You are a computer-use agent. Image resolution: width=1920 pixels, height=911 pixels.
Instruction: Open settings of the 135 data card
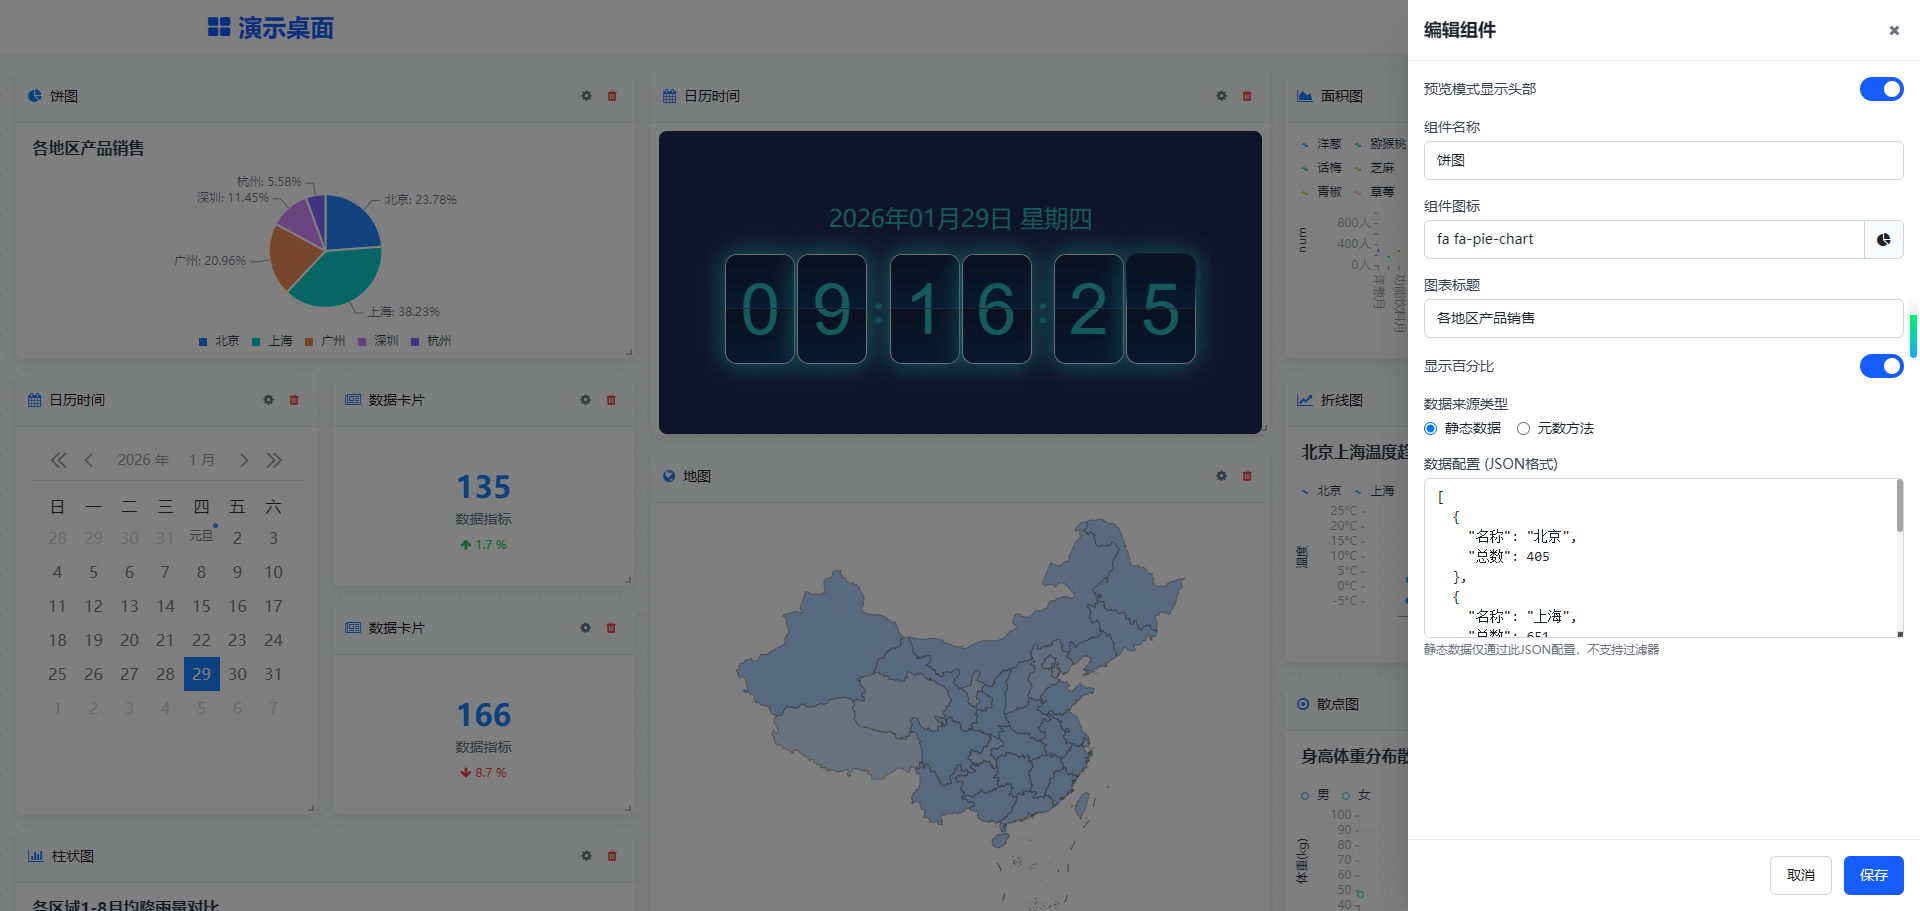click(585, 400)
